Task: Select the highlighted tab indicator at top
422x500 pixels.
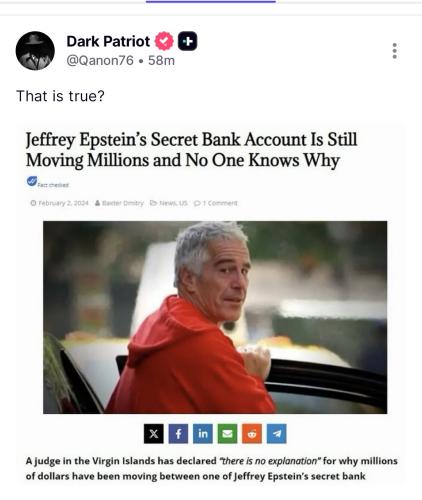Action: tap(211, 1)
